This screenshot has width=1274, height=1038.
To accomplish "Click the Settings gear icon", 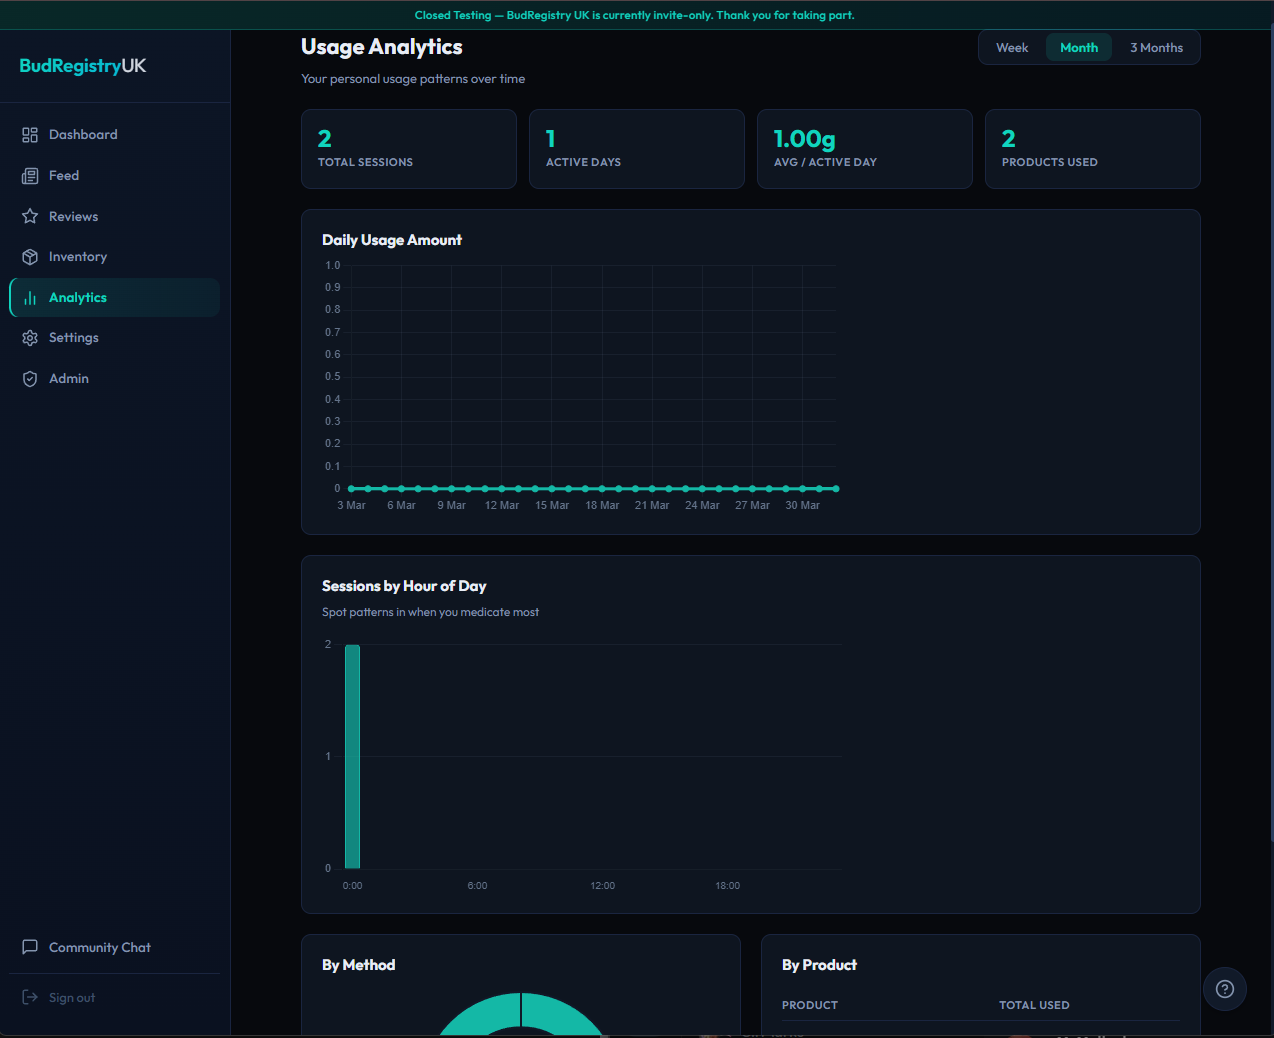I will pos(30,338).
